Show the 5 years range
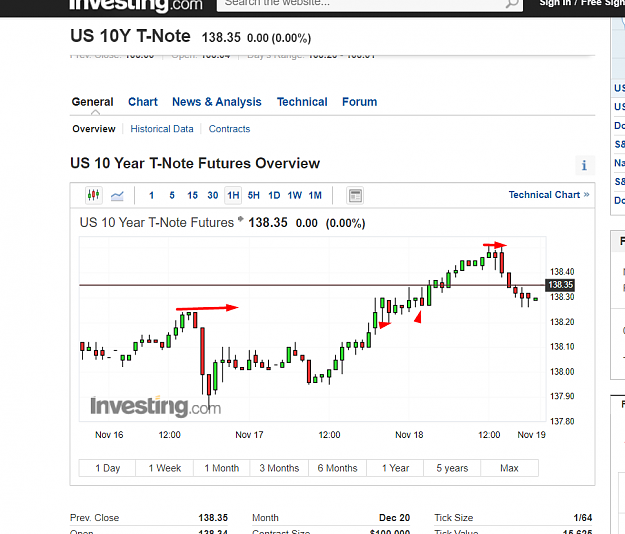 [452, 468]
